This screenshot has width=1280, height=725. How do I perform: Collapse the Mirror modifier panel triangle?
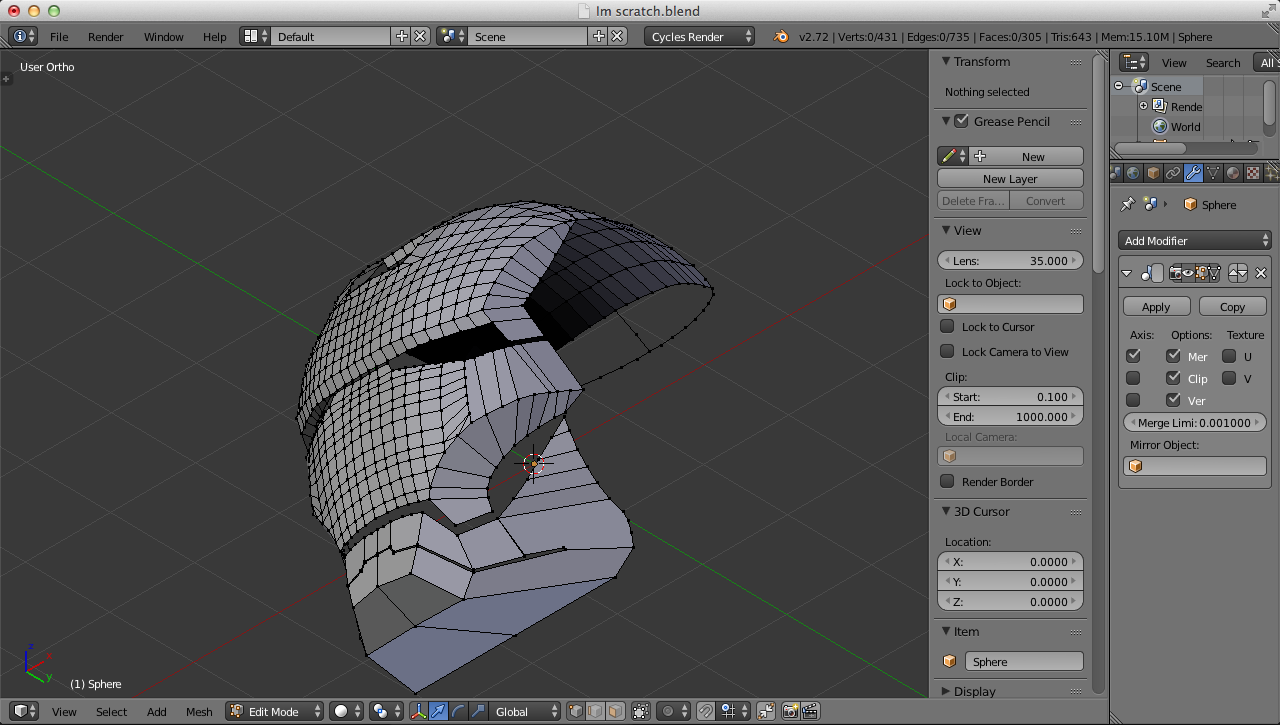coord(1128,272)
